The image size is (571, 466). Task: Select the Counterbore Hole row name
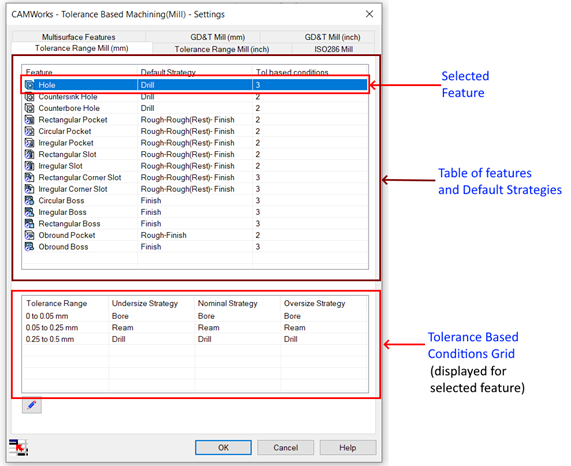pos(69,108)
